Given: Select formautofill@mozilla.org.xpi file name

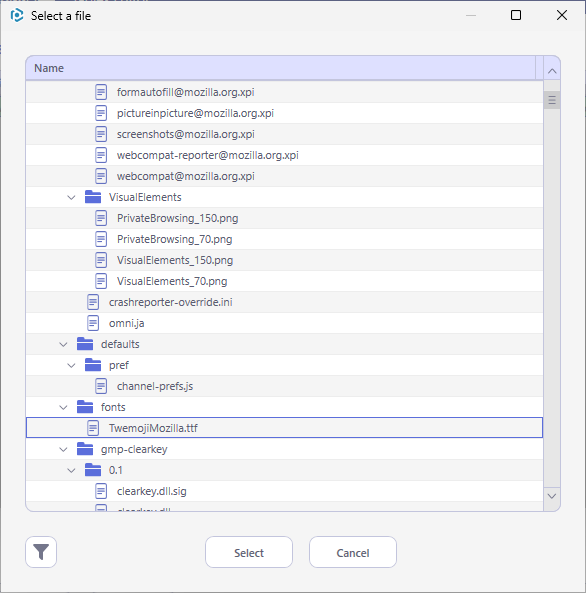Looking at the screenshot, I should tap(185, 92).
